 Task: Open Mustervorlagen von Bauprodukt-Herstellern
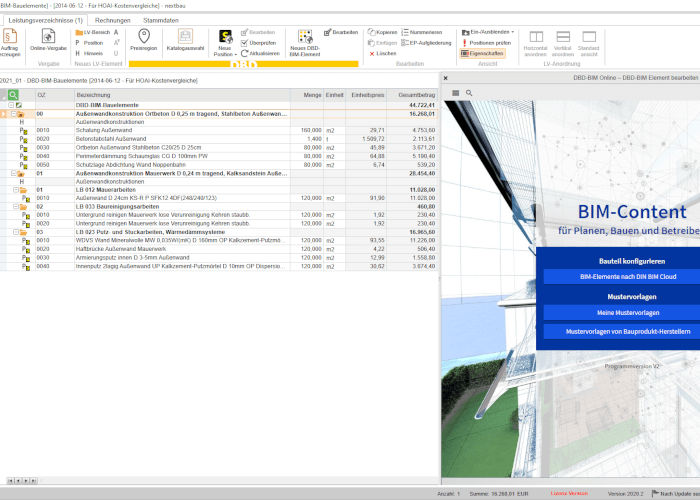[x=628, y=331]
